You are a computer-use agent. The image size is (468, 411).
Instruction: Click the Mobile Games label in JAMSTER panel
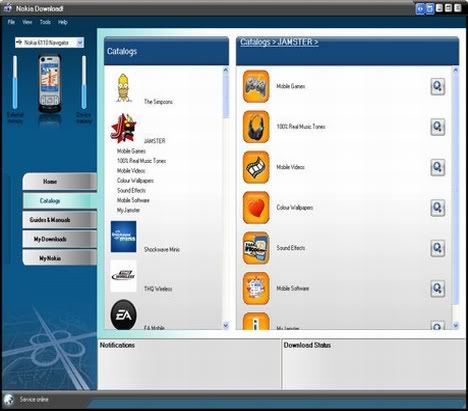point(291,86)
